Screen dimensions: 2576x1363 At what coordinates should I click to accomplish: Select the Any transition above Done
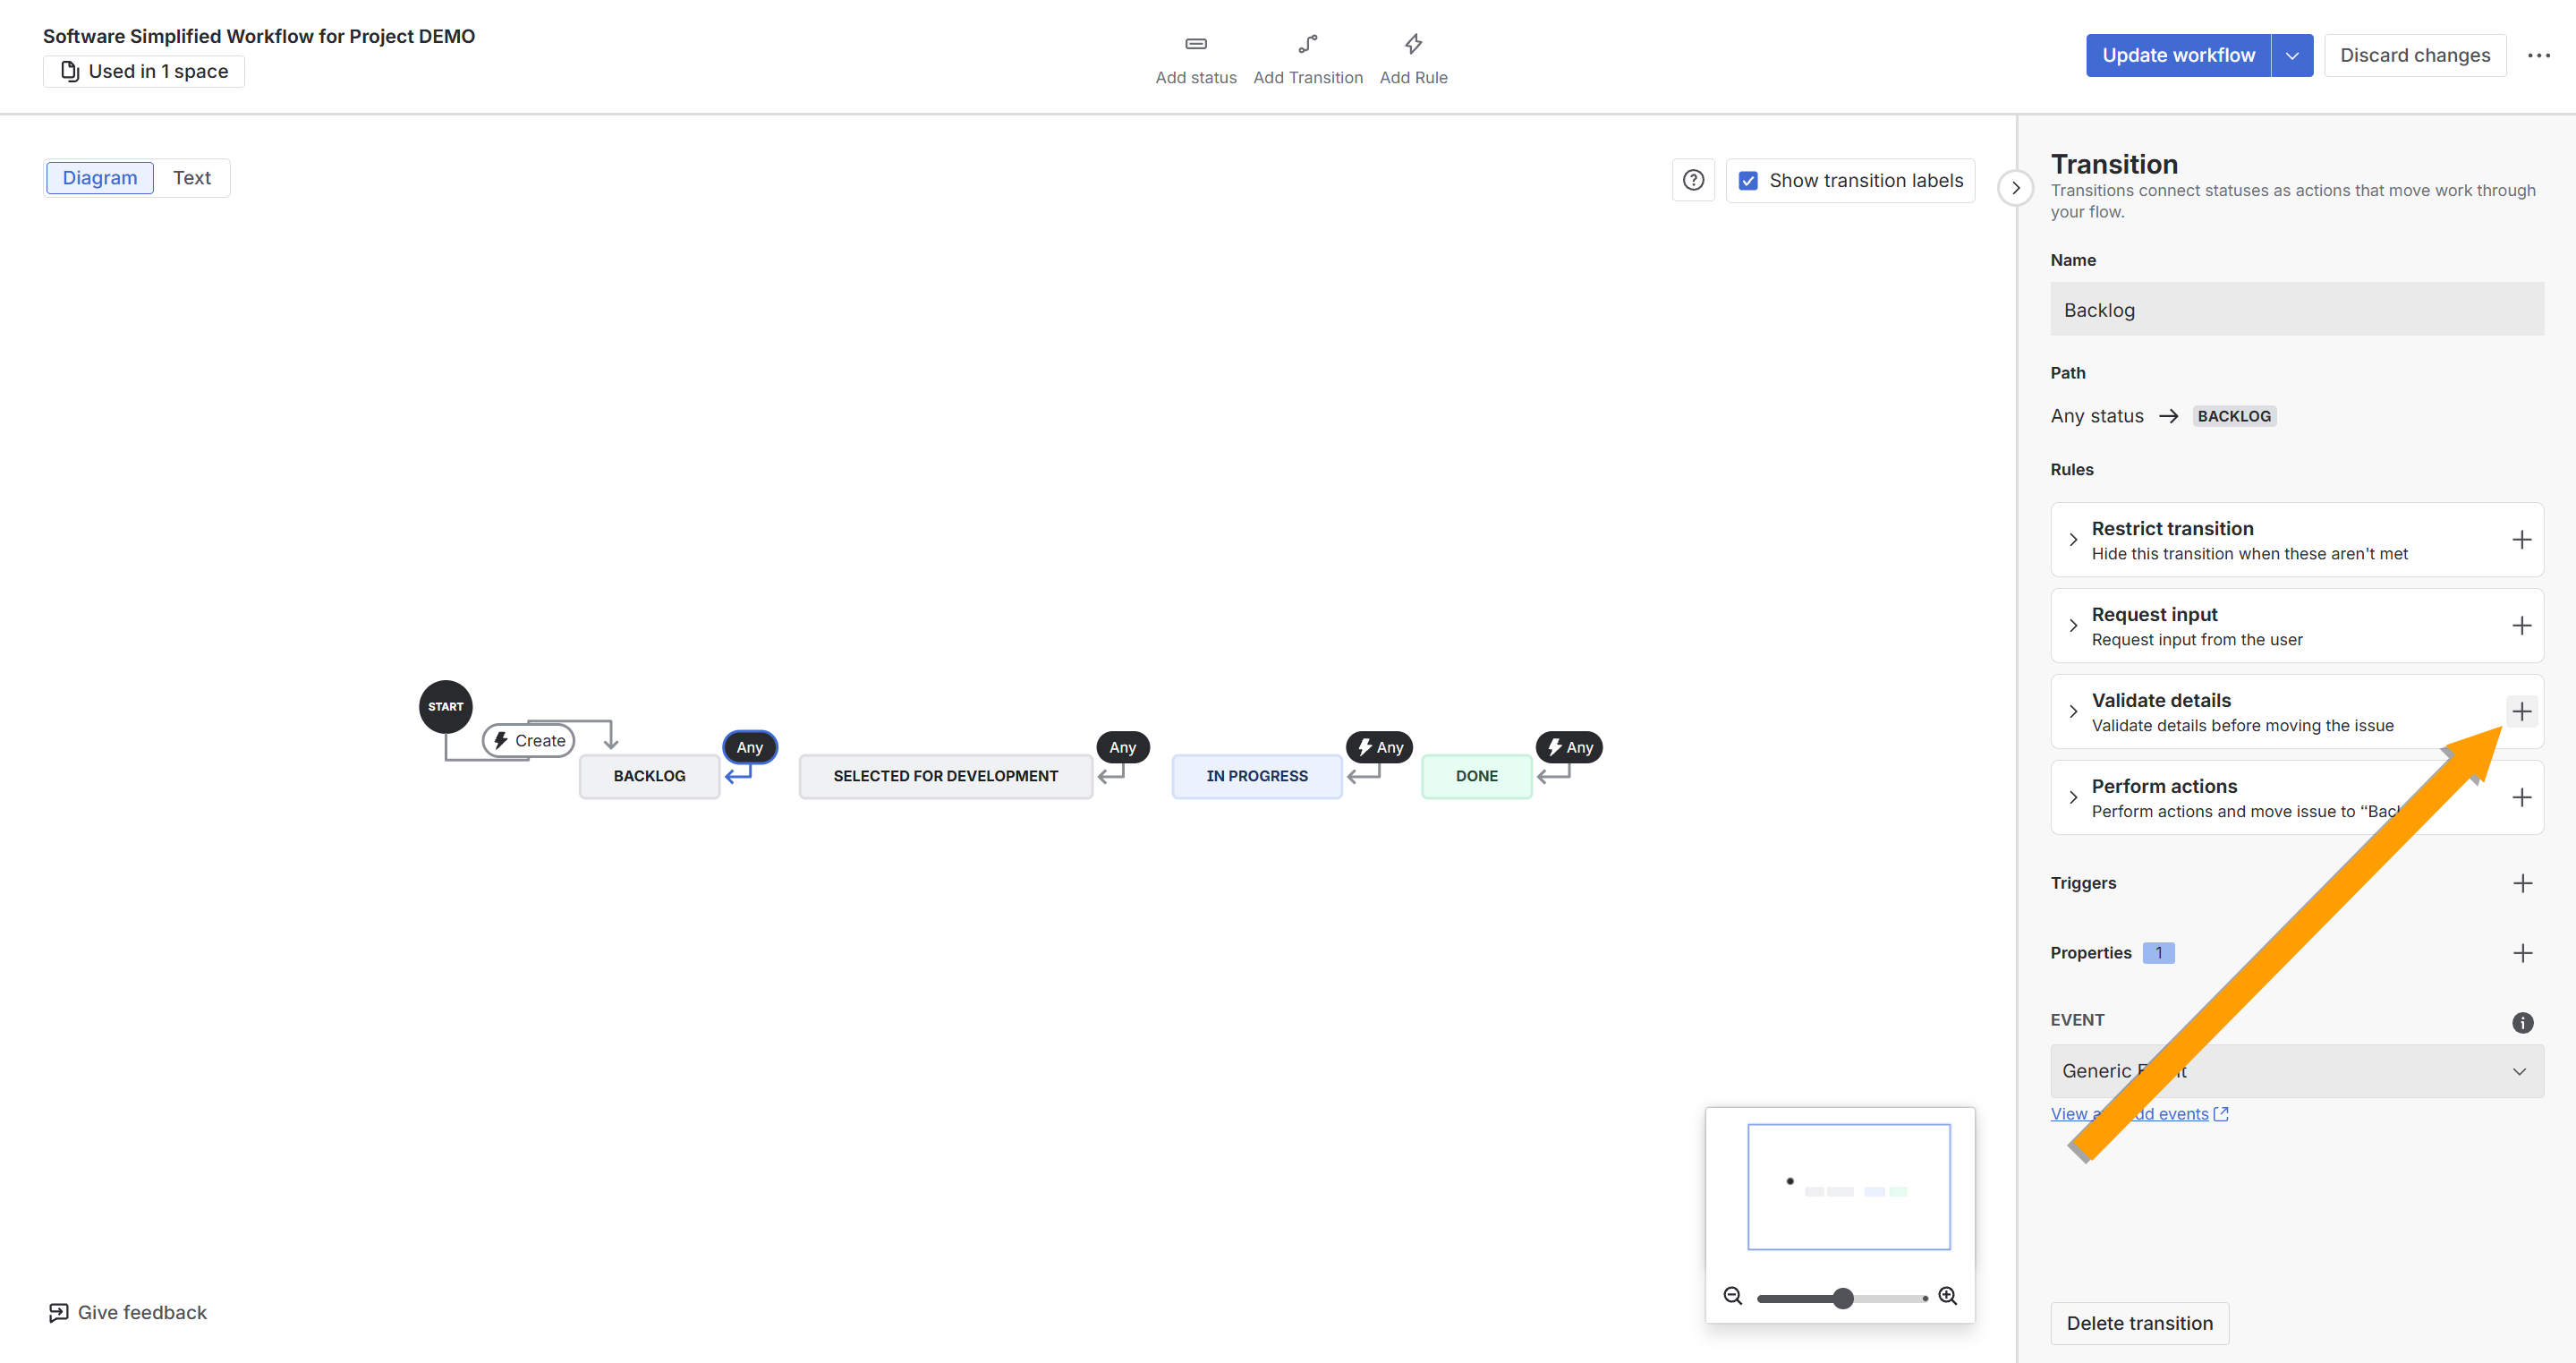coord(1569,747)
